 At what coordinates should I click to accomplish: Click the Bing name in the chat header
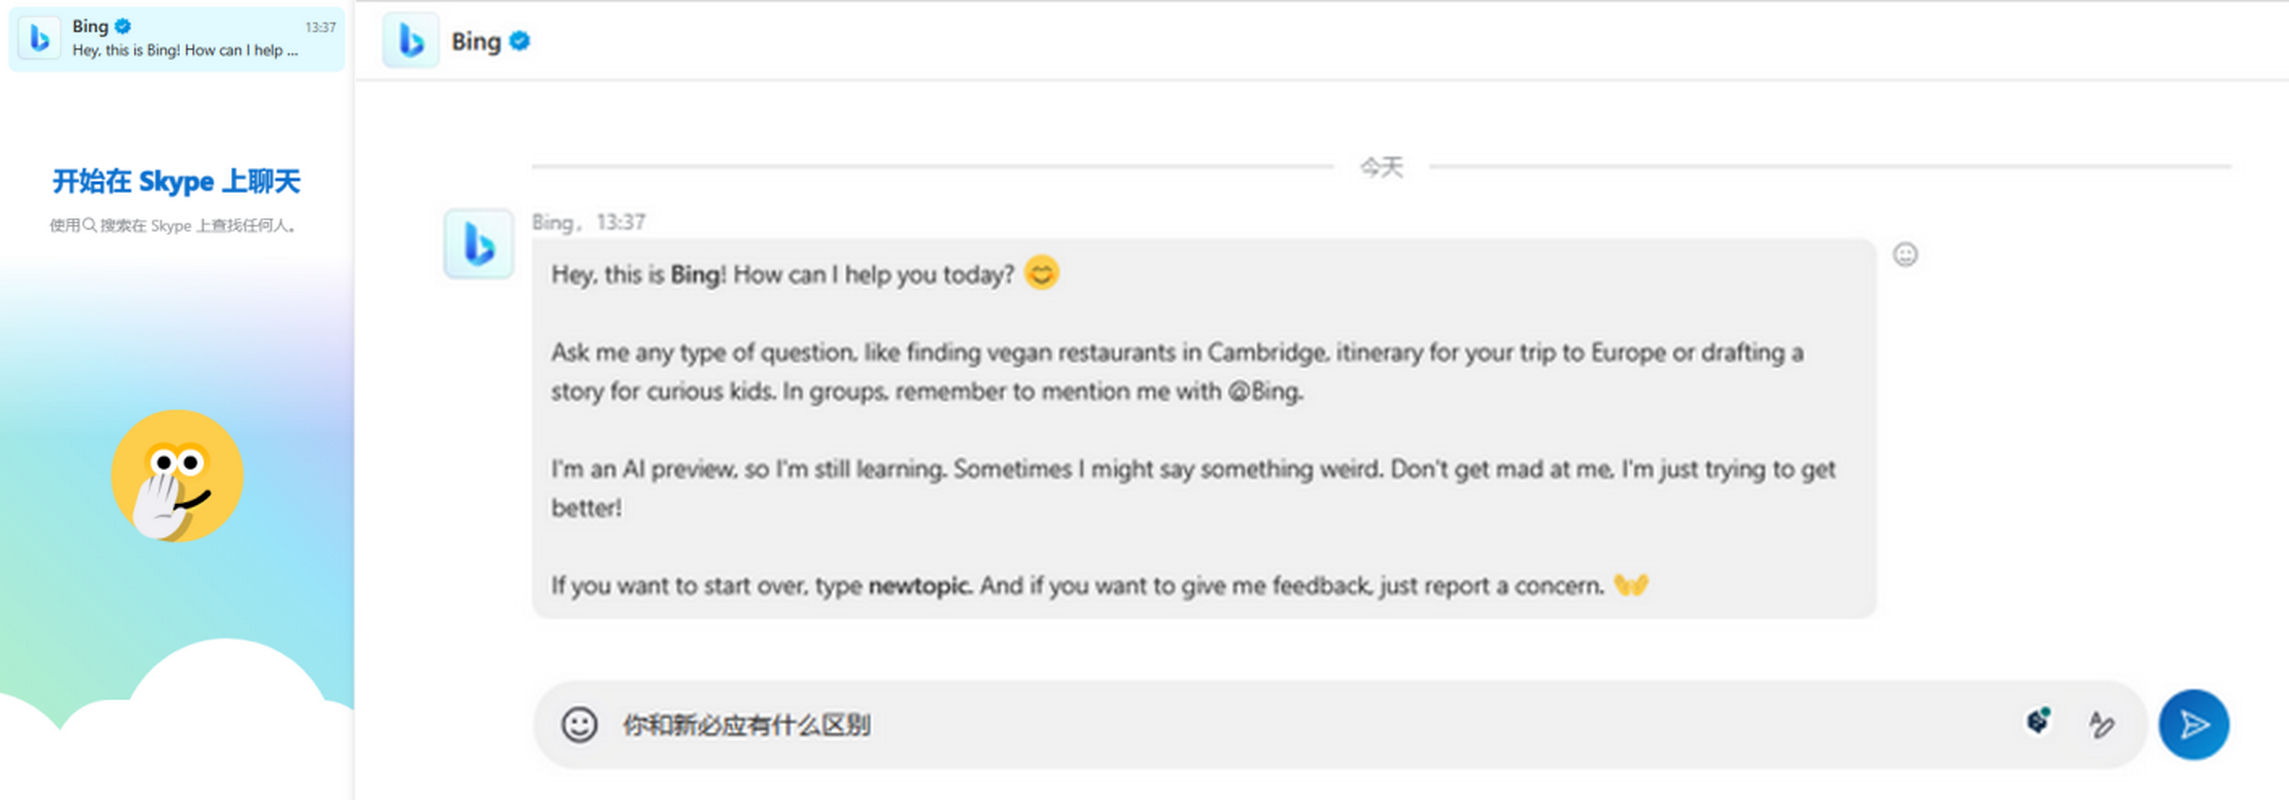(x=477, y=42)
